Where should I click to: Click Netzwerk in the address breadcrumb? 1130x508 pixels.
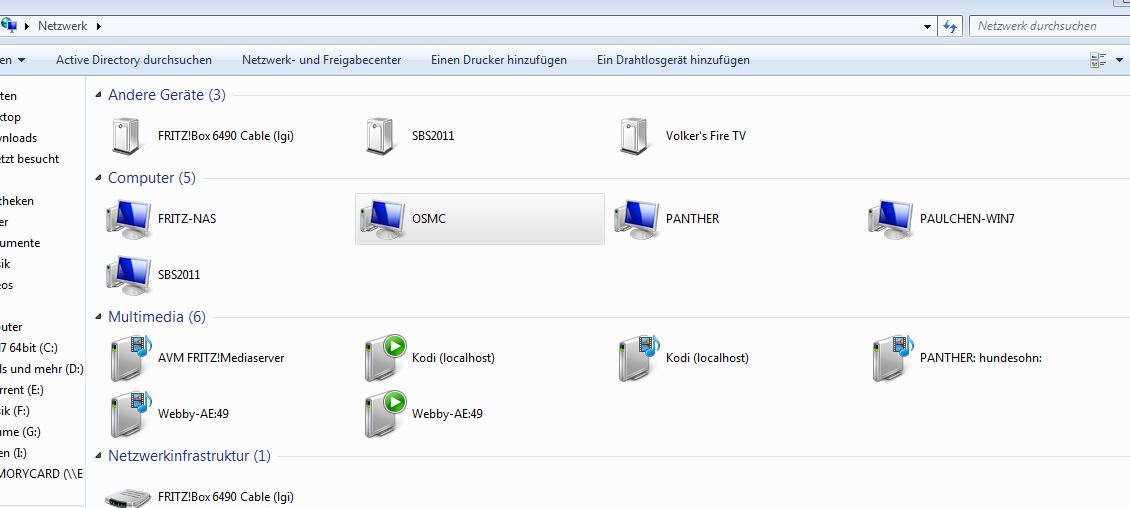(x=63, y=26)
